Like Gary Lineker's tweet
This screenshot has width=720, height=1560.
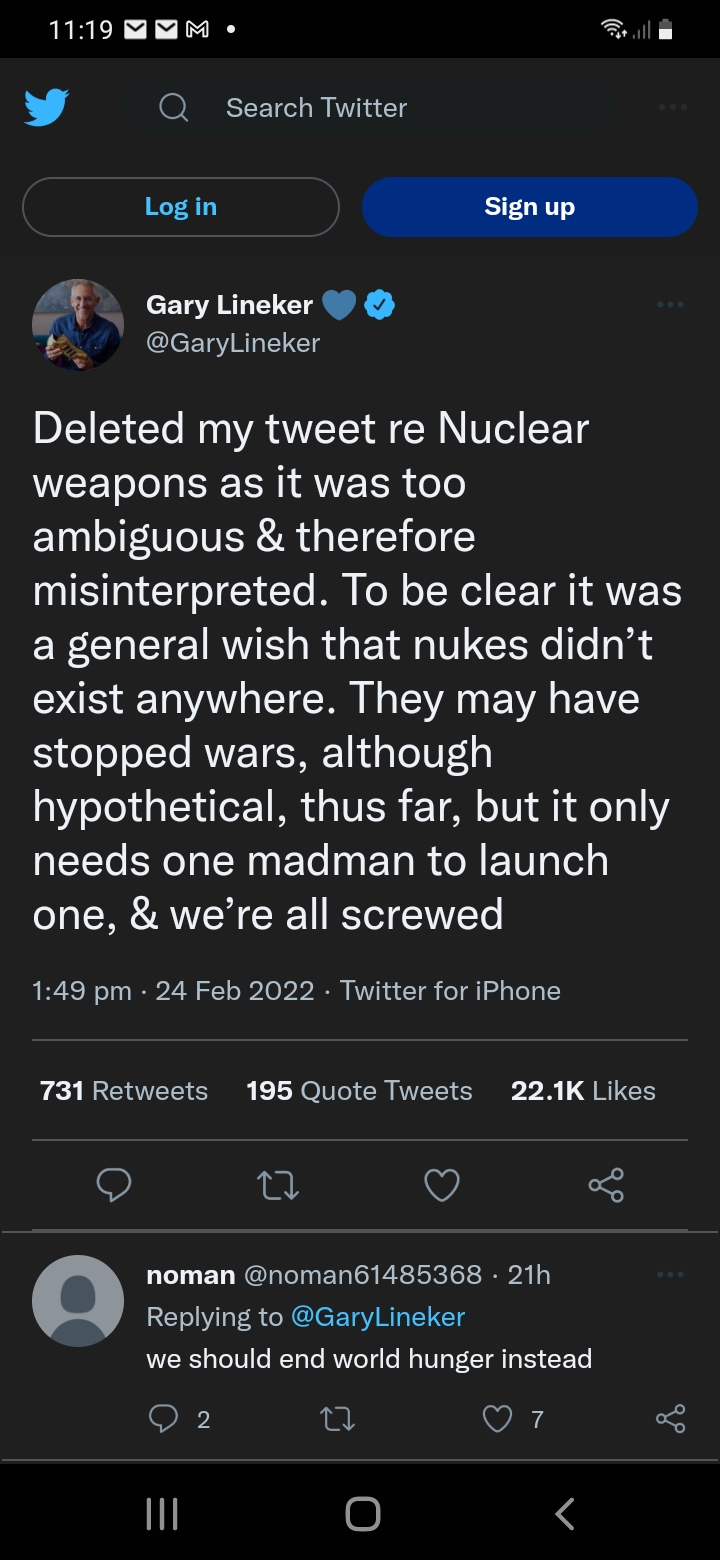[441, 1185]
